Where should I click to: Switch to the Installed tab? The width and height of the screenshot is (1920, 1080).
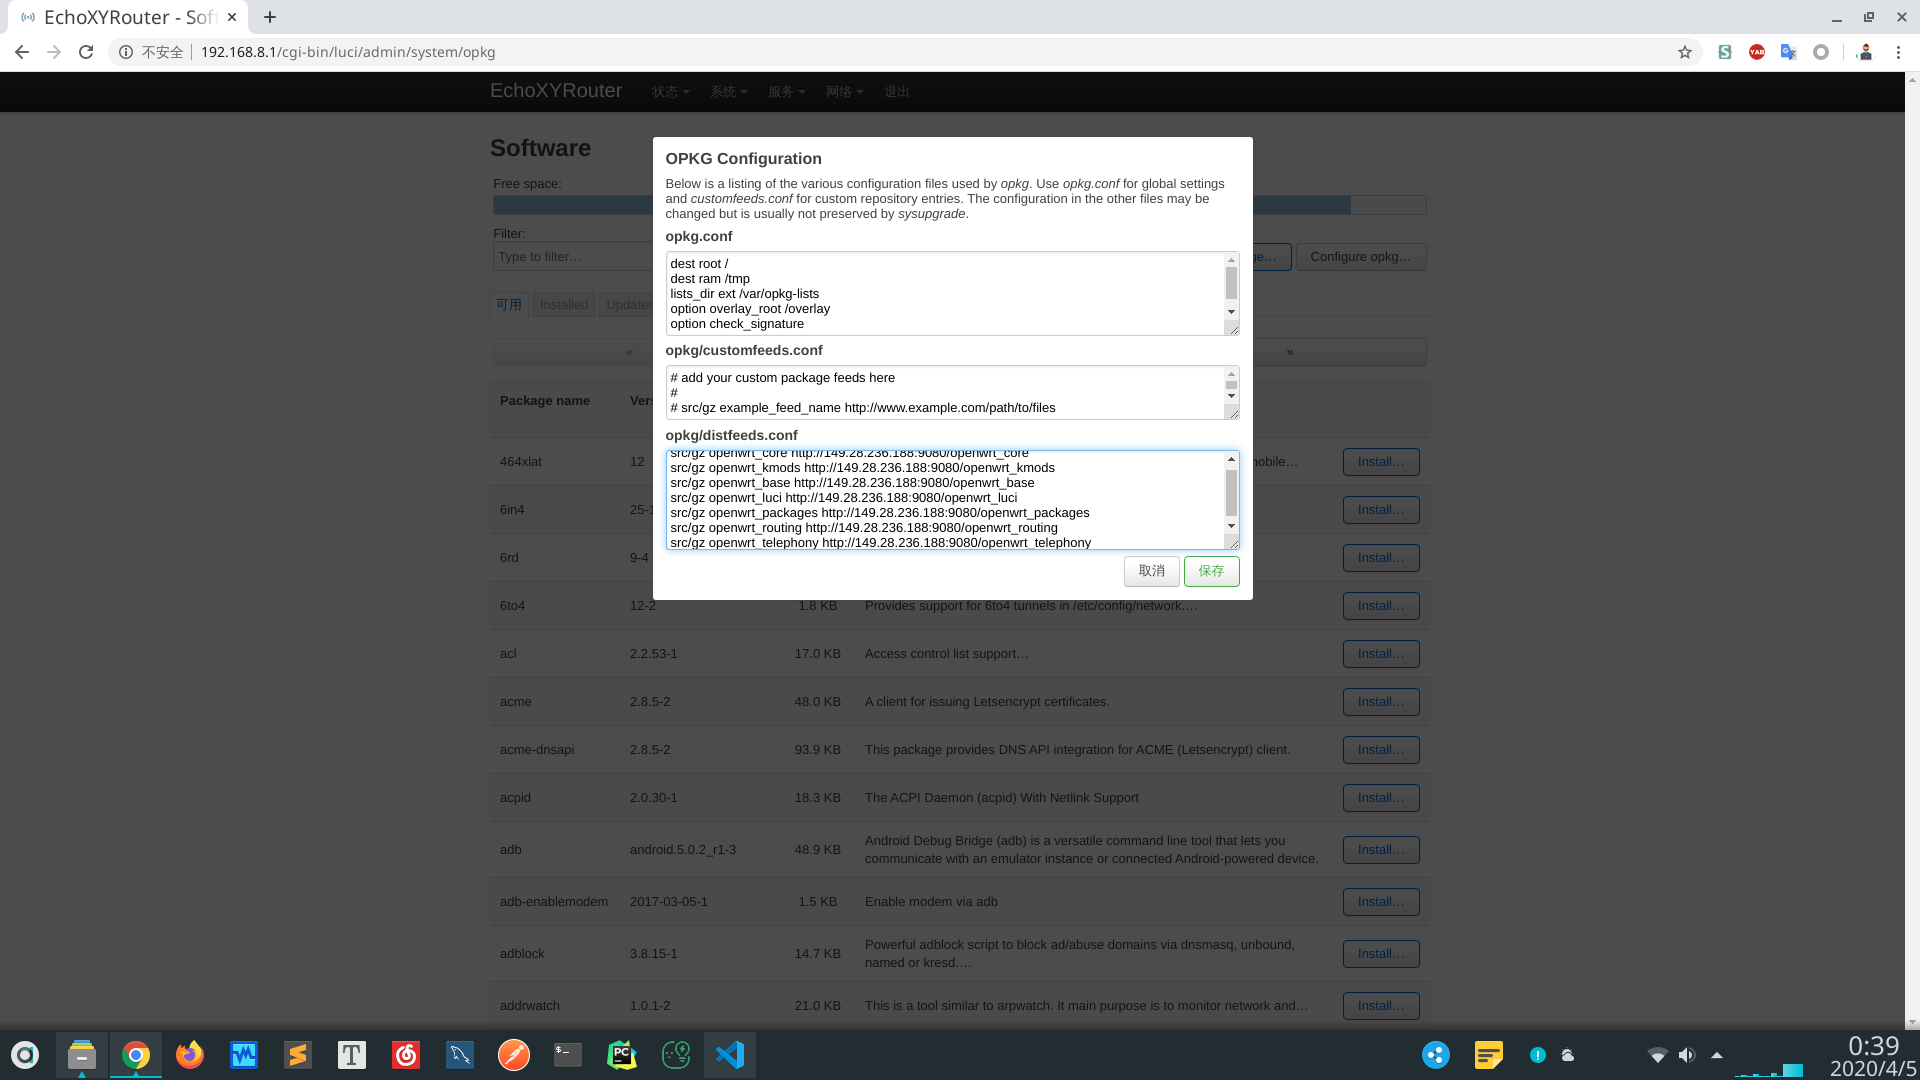[x=564, y=304]
